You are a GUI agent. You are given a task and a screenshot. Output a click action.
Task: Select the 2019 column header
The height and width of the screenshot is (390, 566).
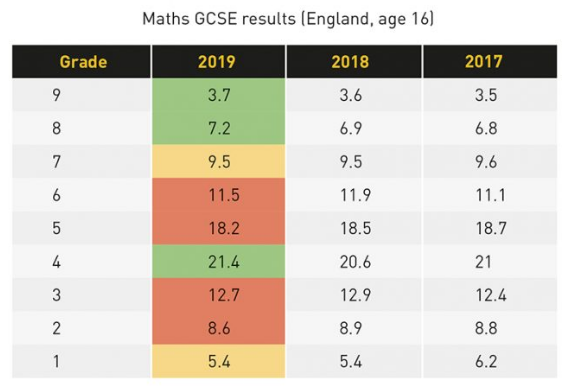(218, 61)
